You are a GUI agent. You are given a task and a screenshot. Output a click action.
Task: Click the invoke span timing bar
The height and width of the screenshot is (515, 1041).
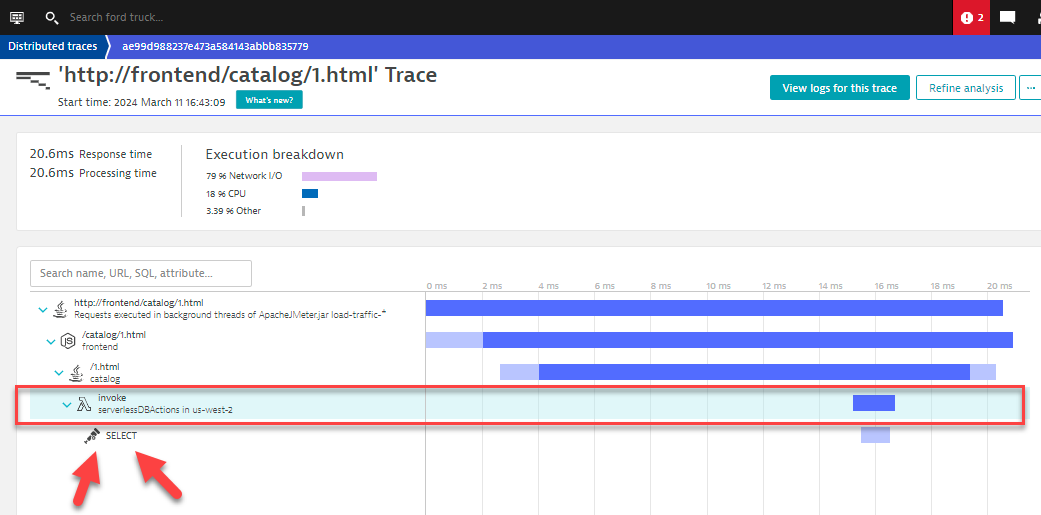[x=873, y=403]
